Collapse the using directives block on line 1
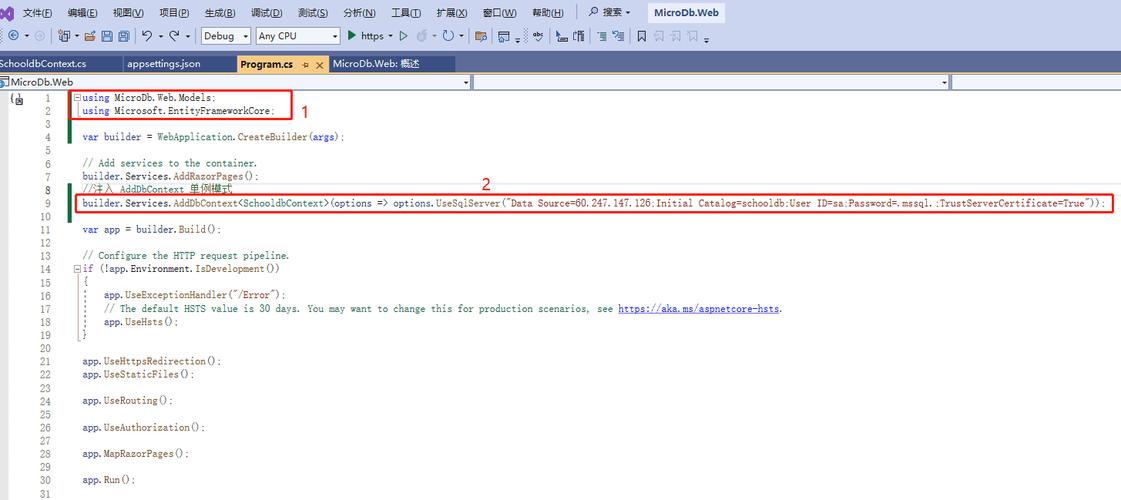Viewport: 1121px width, 500px height. pyautogui.click(x=76, y=98)
